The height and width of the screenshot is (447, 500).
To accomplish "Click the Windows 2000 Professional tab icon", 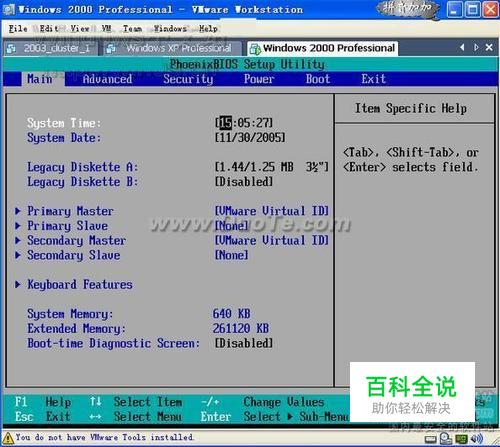I will 255,49.
